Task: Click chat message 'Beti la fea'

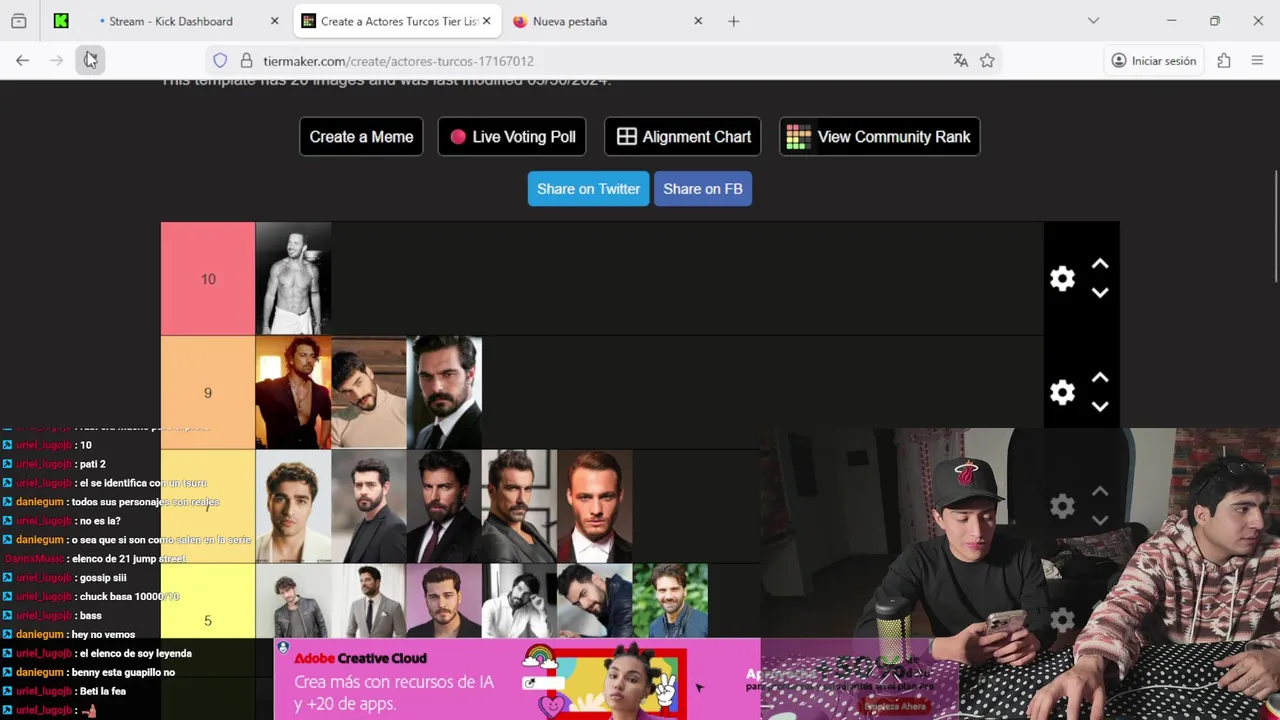Action: tap(102, 691)
